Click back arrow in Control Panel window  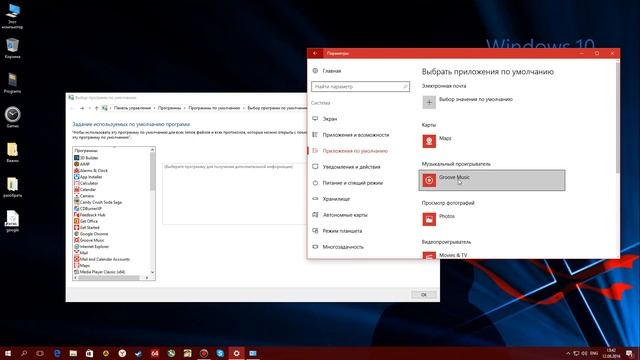(72, 108)
